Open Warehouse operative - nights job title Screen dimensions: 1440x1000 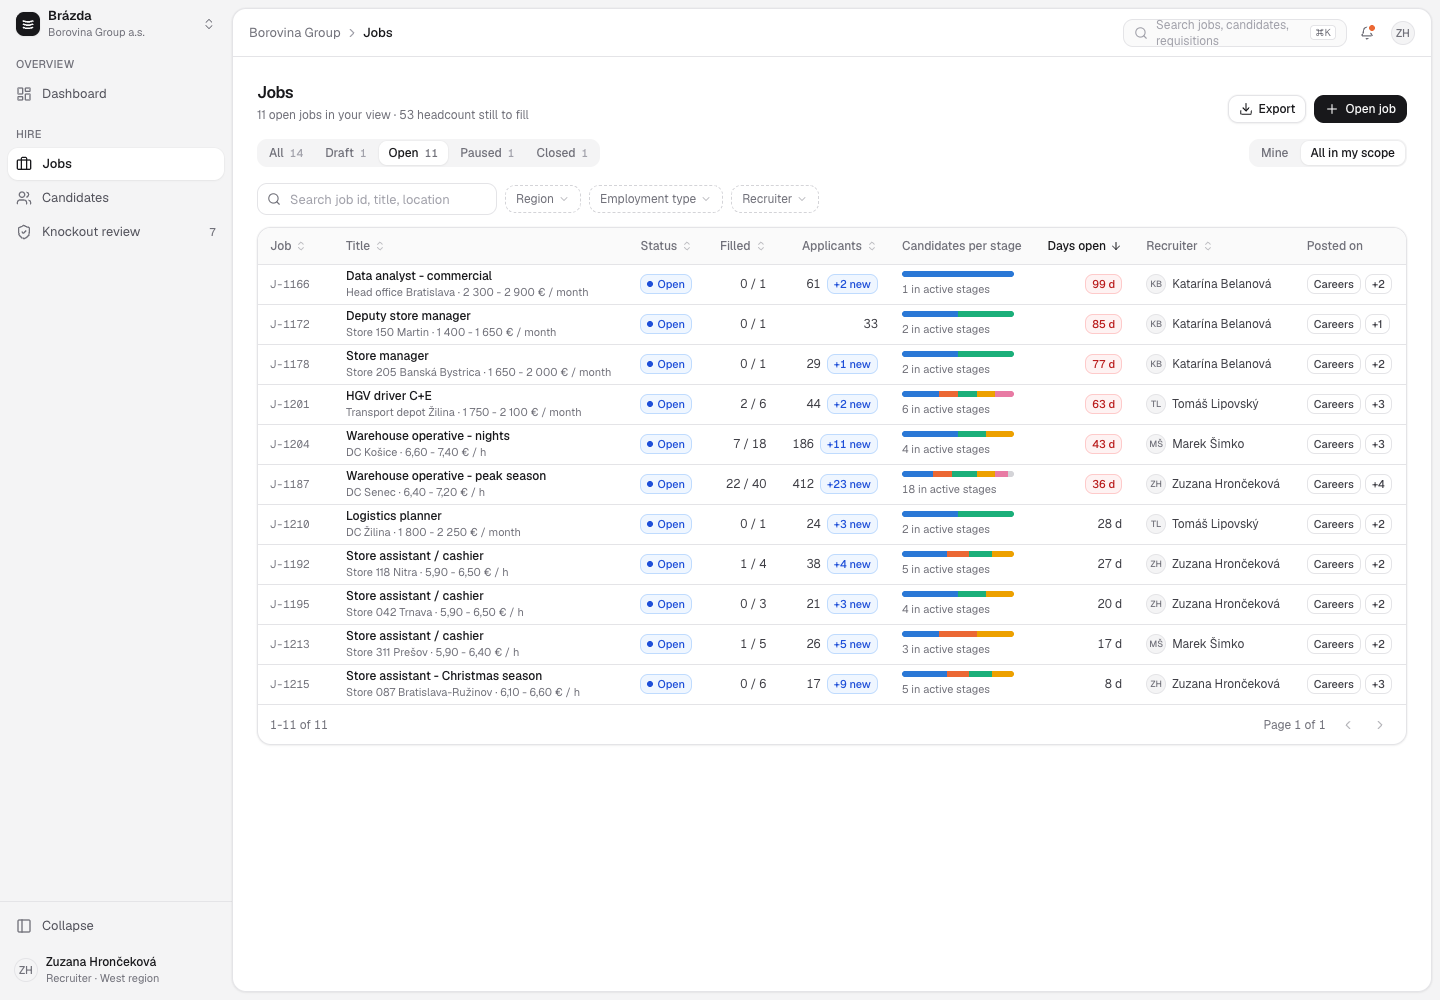(x=428, y=436)
